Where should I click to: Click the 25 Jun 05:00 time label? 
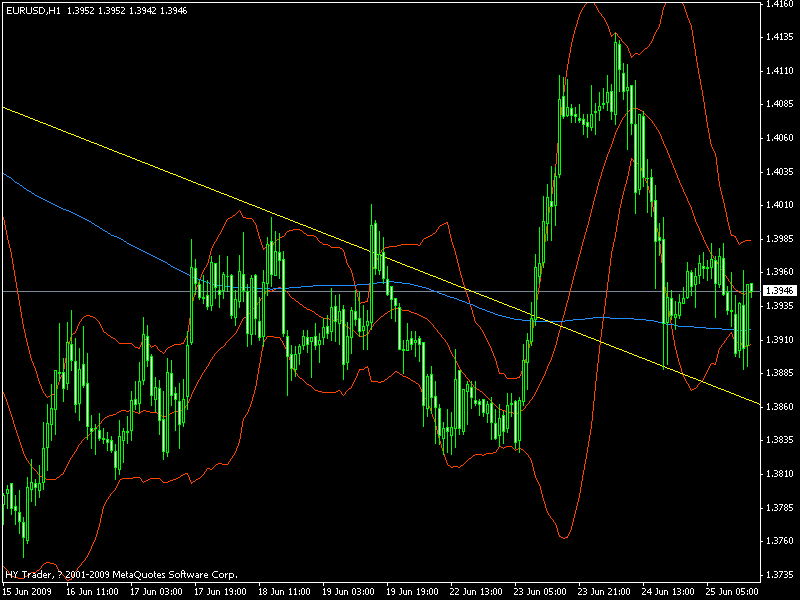(732, 592)
